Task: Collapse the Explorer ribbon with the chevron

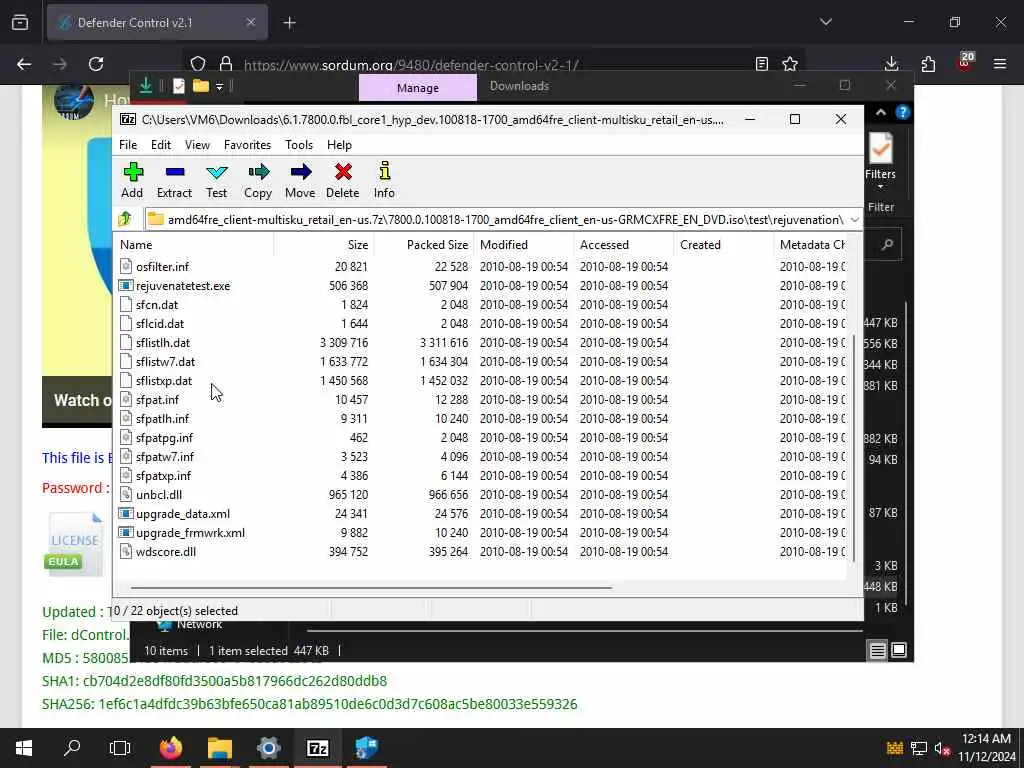Action: (881, 112)
